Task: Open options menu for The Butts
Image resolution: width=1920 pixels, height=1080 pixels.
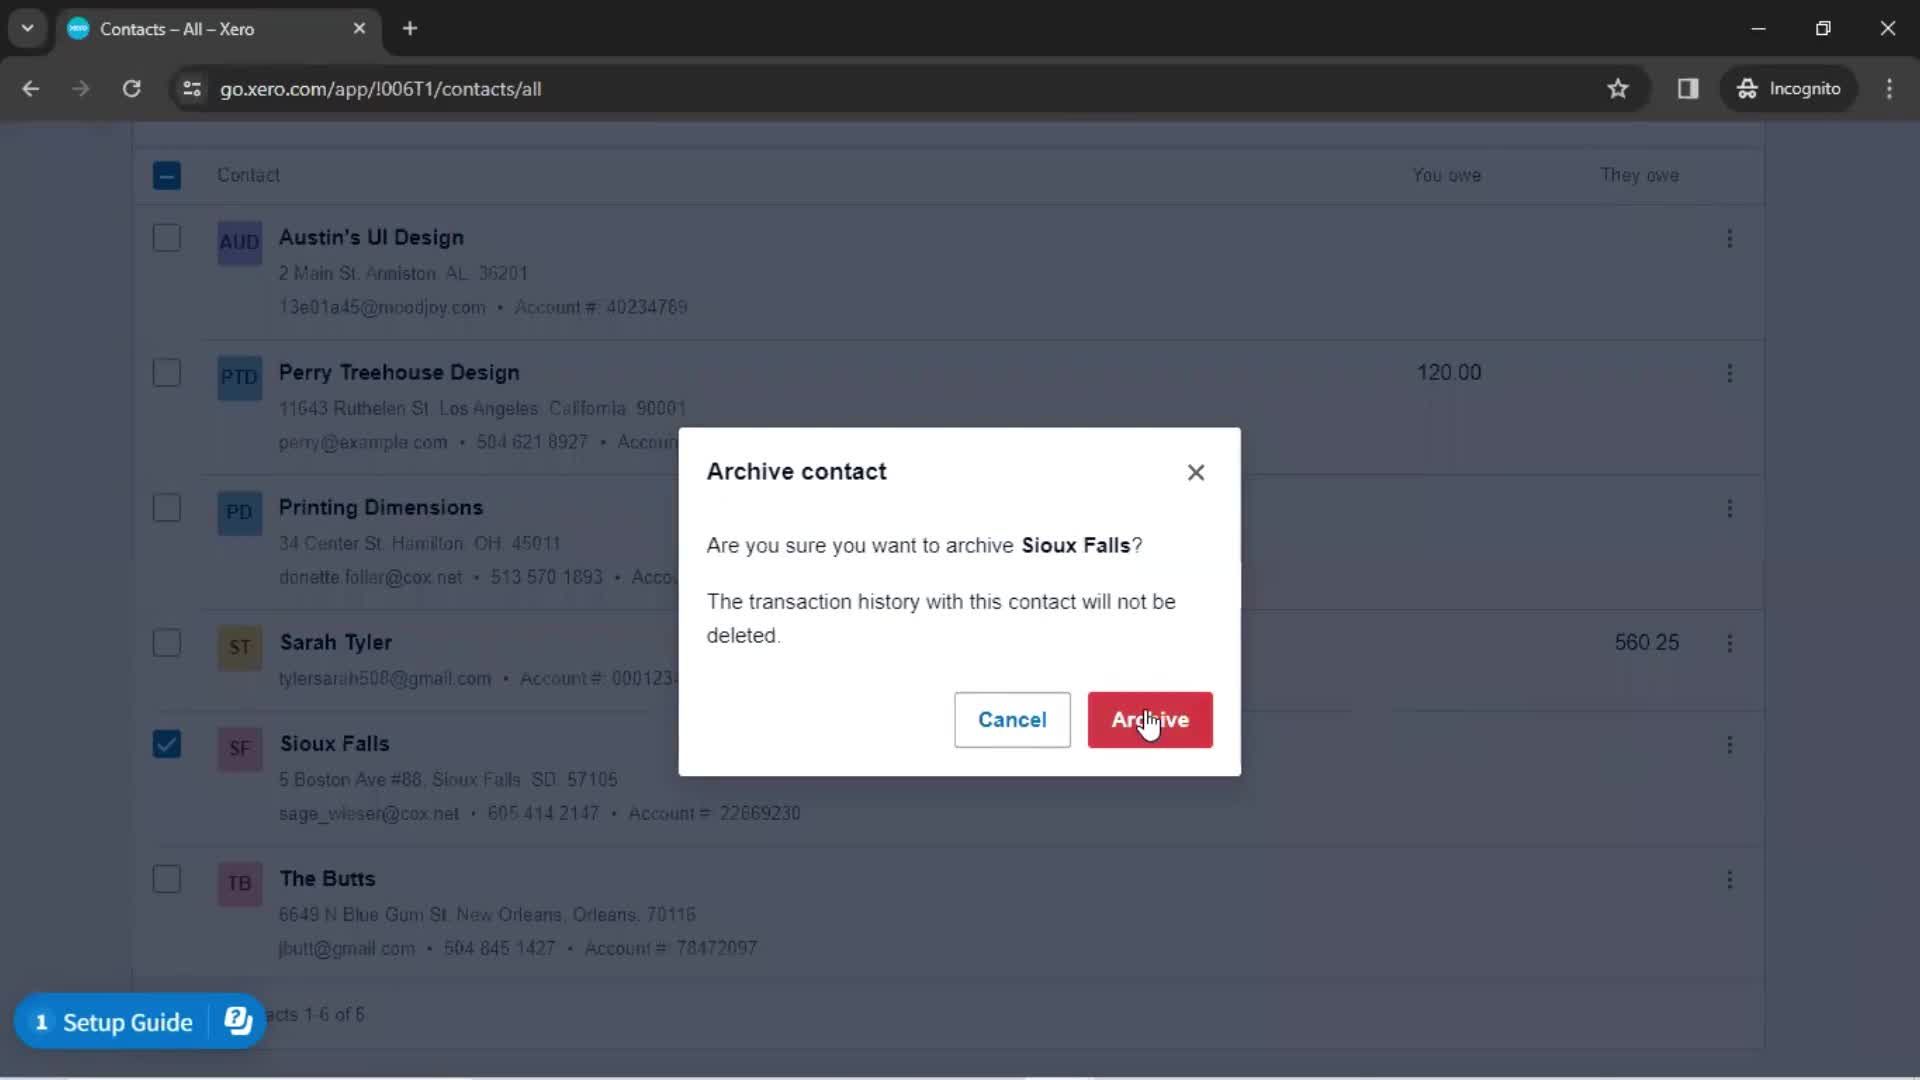Action: (1729, 879)
